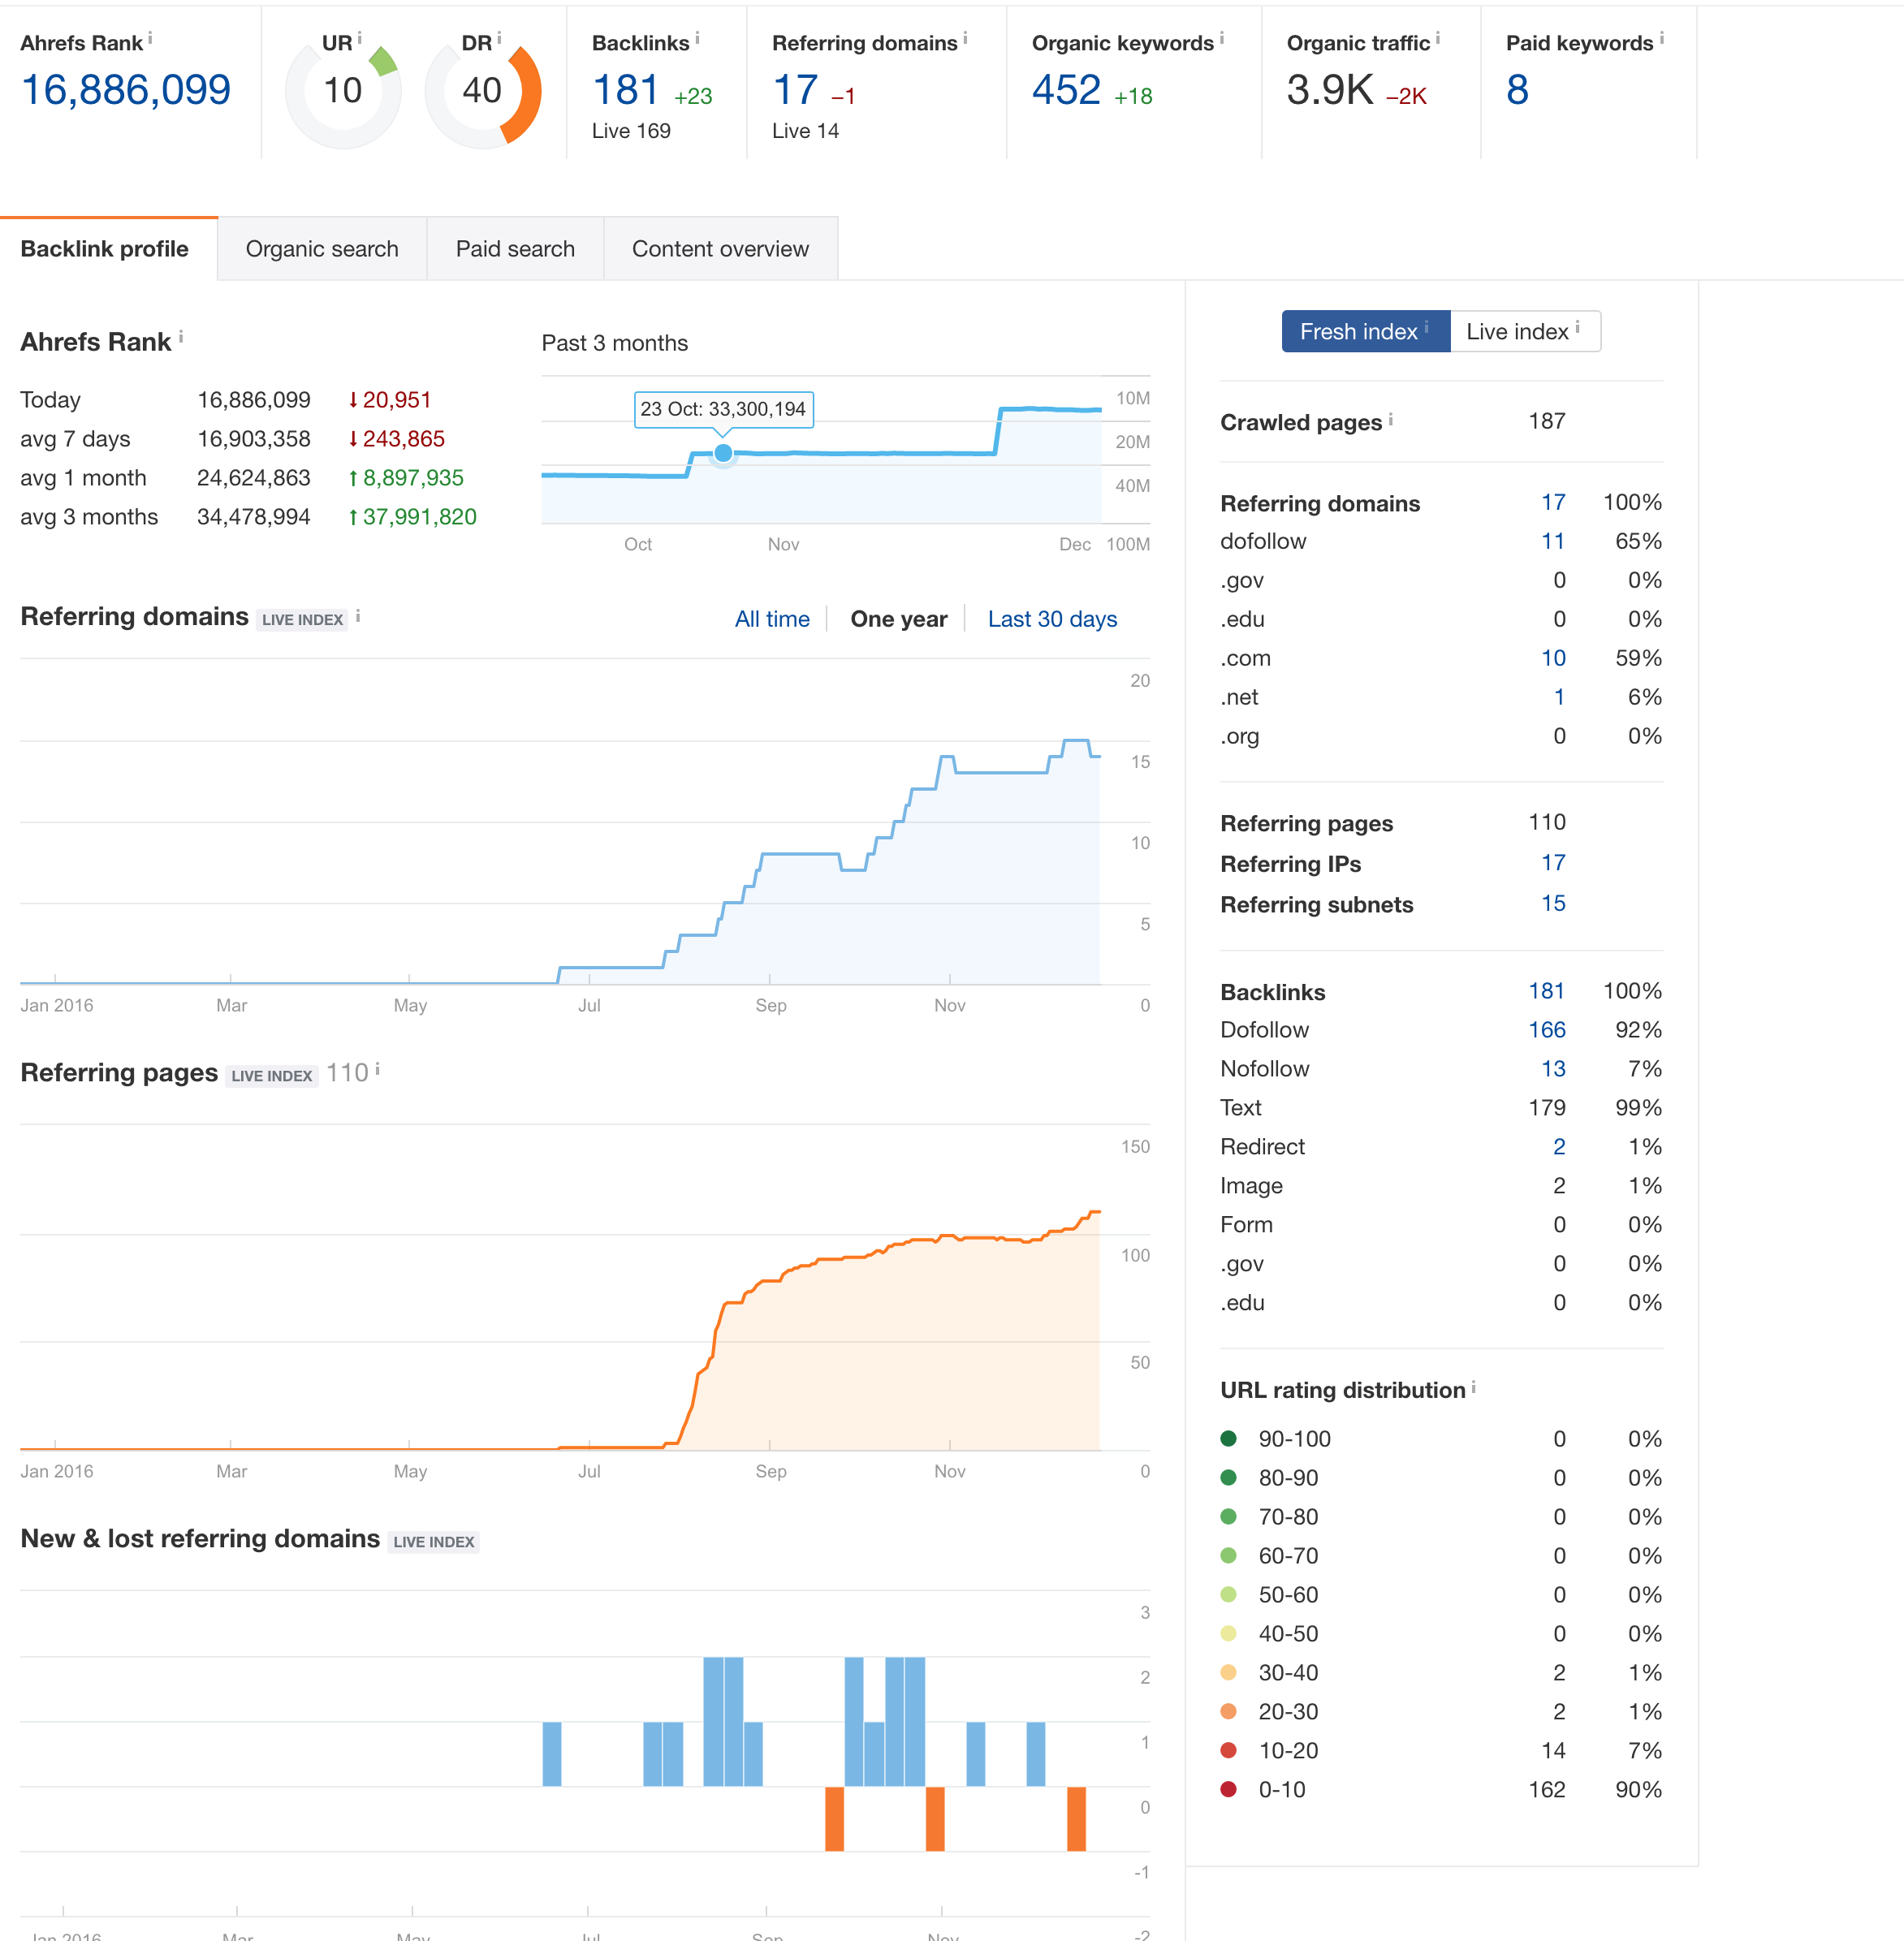Click info icon beside Organic keywords
Screen dimensions: 1904x1941
tap(1221, 38)
